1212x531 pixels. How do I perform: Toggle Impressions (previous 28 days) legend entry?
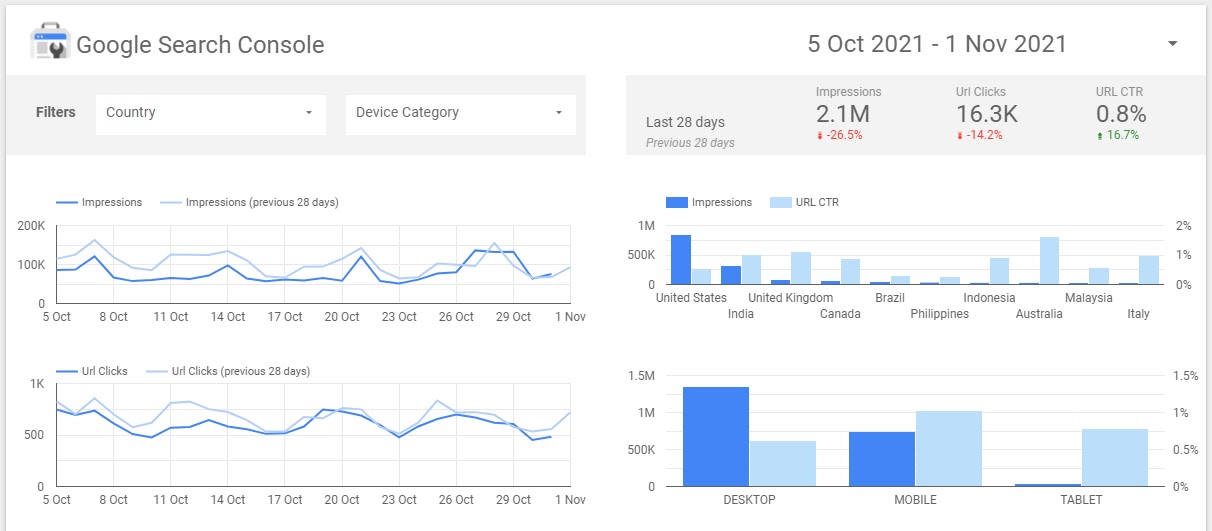point(249,202)
